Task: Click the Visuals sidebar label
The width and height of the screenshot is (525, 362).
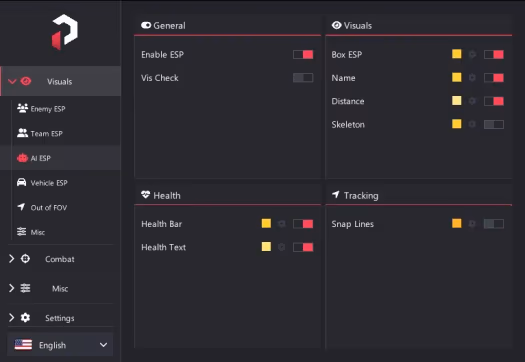Action: click(59, 82)
